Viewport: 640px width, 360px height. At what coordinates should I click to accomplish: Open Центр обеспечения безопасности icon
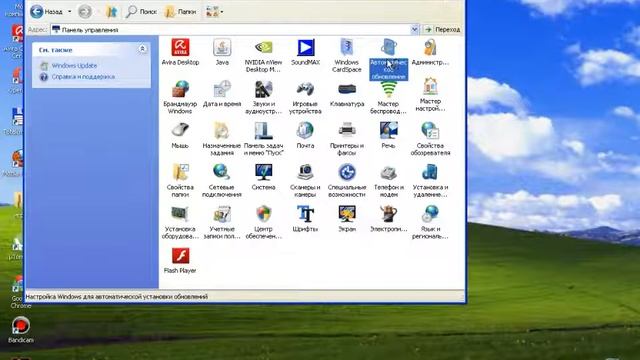(263, 222)
